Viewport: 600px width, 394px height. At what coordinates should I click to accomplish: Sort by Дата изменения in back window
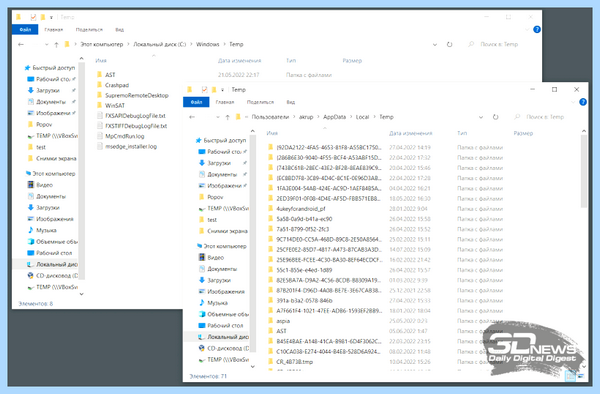(240, 60)
